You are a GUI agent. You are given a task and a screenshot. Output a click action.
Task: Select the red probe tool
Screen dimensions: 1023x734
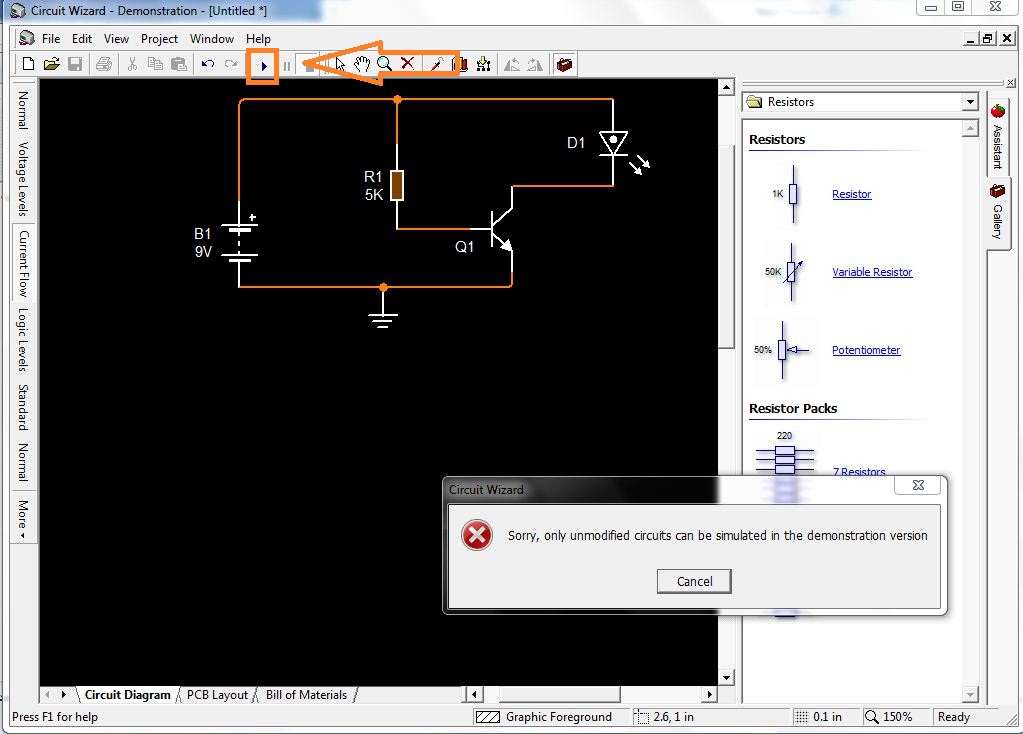(x=436, y=64)
